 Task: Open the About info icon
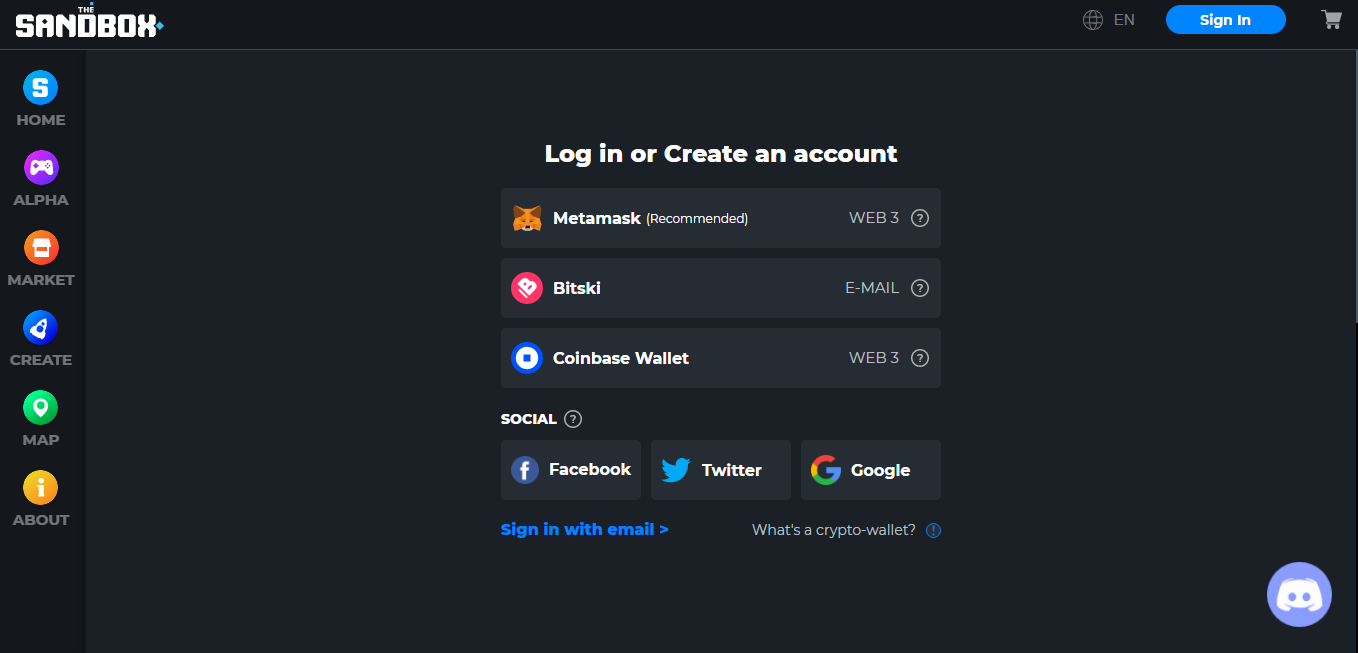[x=41, y=488]
